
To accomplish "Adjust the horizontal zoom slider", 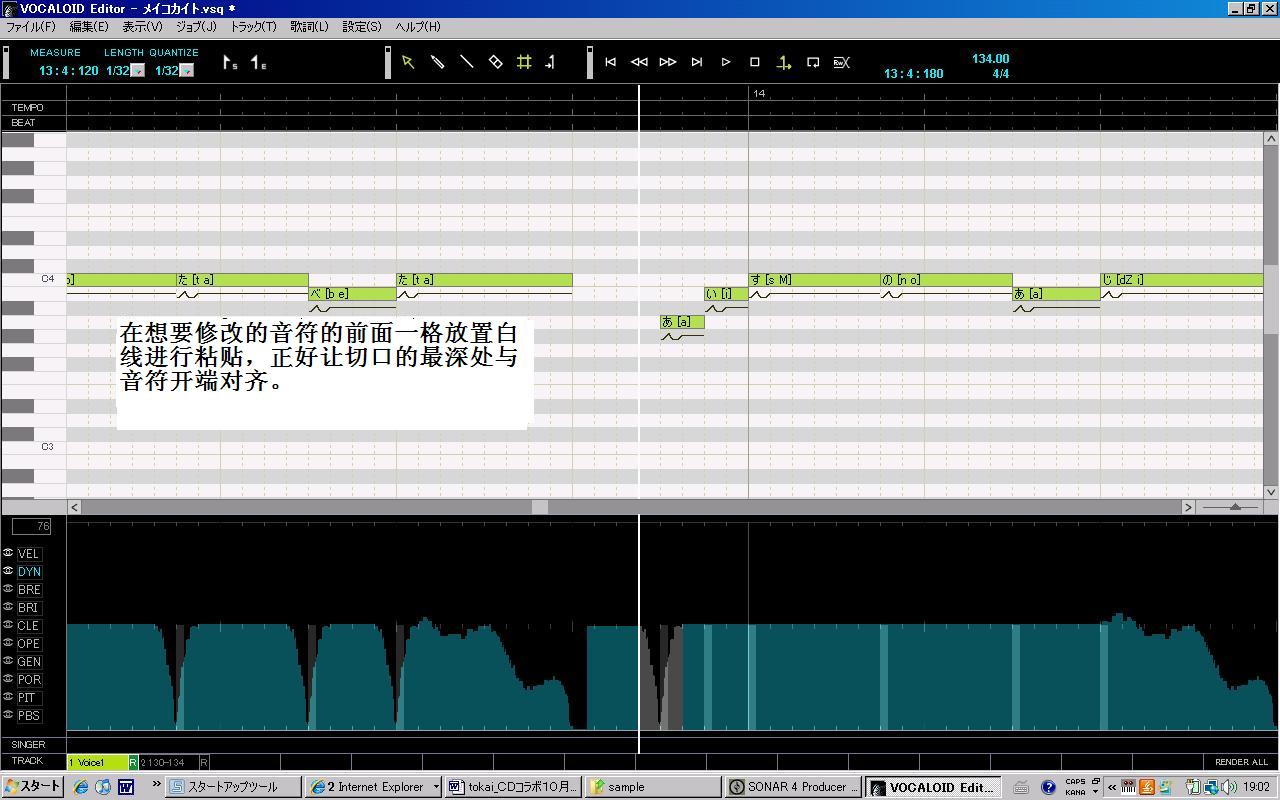I will (1235, 507).
